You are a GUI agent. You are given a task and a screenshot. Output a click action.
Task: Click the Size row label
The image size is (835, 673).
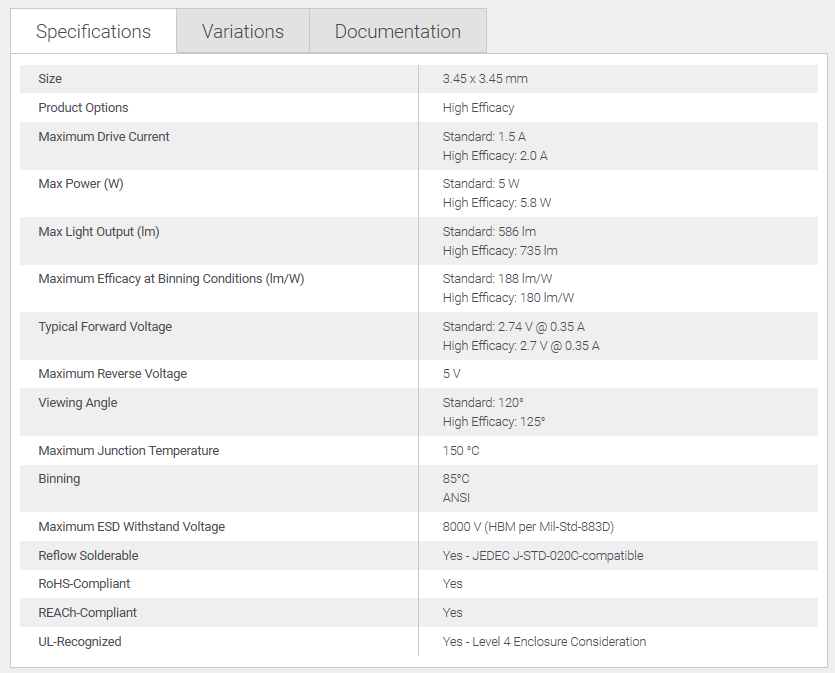click(50, 79)
